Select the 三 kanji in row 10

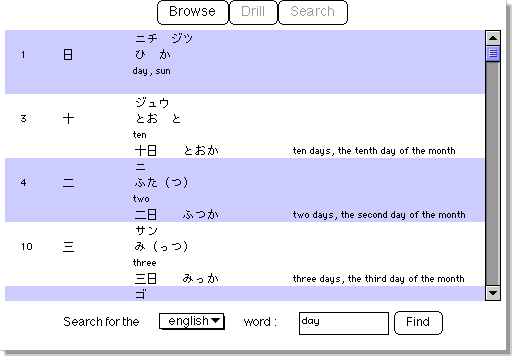68,247
